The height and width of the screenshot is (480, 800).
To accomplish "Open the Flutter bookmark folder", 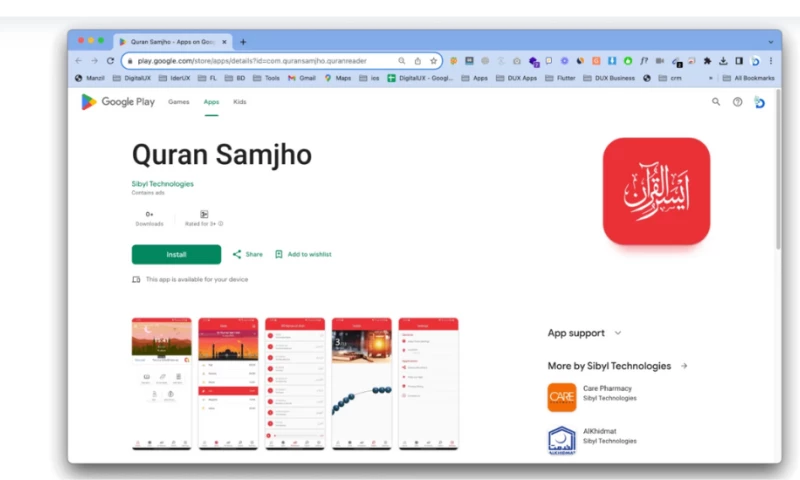I will pos(560,78).
